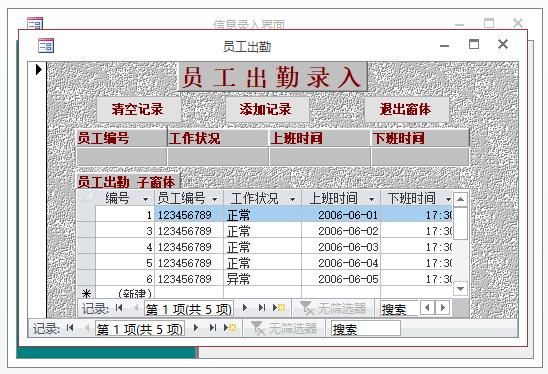This screenshot has width=548, height=374.
Task: Click the empty 员工编号 input field
Action: [x=122, y=156]
